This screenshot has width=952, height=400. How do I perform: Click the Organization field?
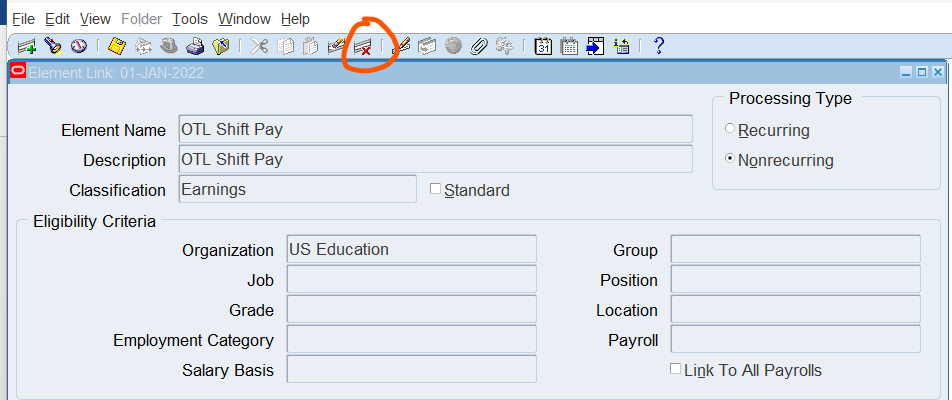411,249
